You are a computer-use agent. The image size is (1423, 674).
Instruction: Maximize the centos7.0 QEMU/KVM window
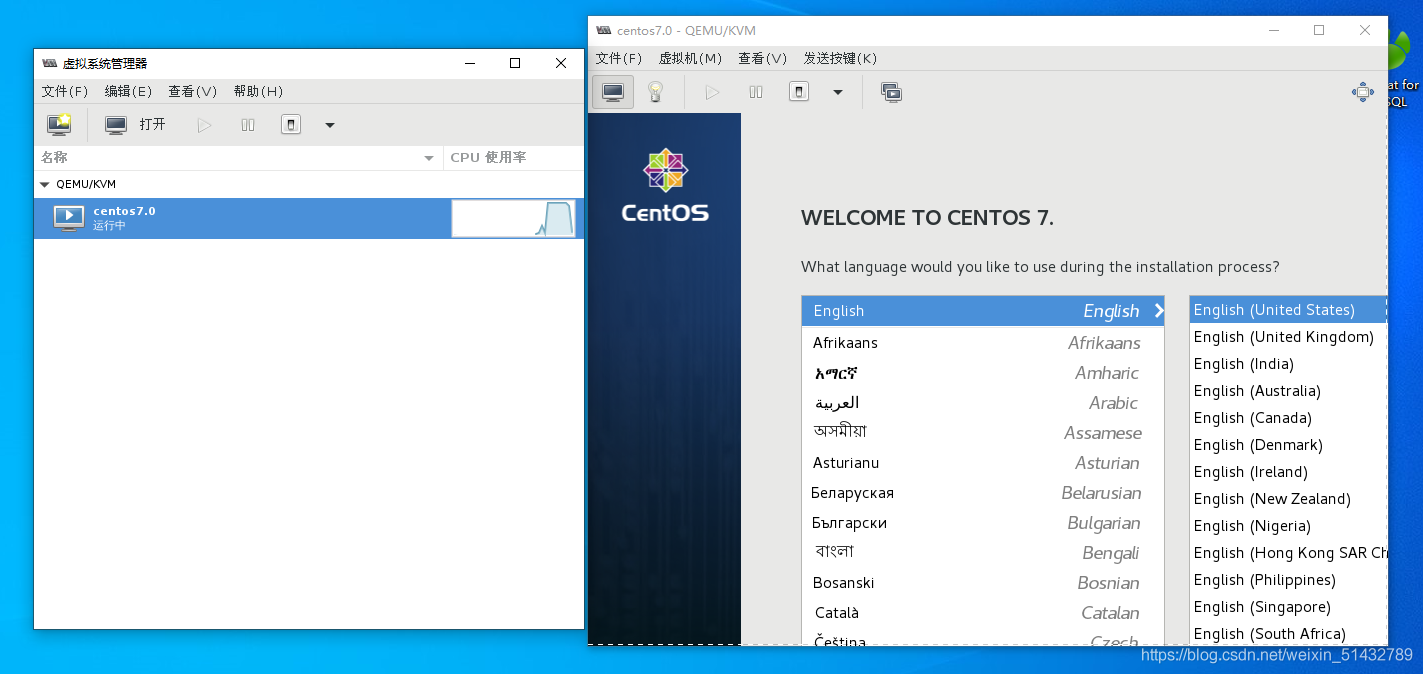(1319, 30)
